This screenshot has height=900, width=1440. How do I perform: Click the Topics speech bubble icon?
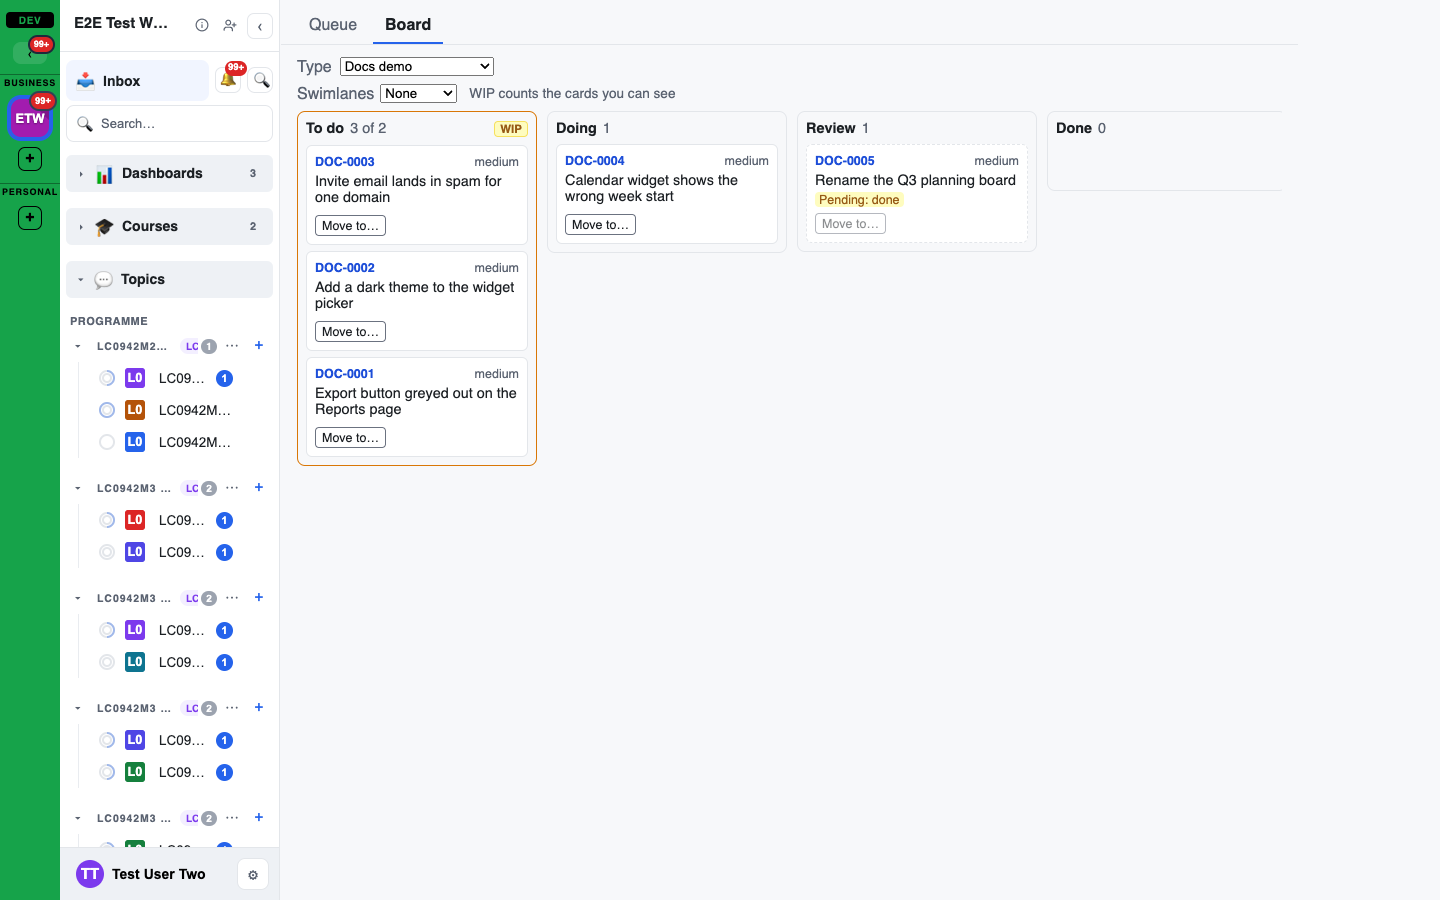click(x=103, y=280)
